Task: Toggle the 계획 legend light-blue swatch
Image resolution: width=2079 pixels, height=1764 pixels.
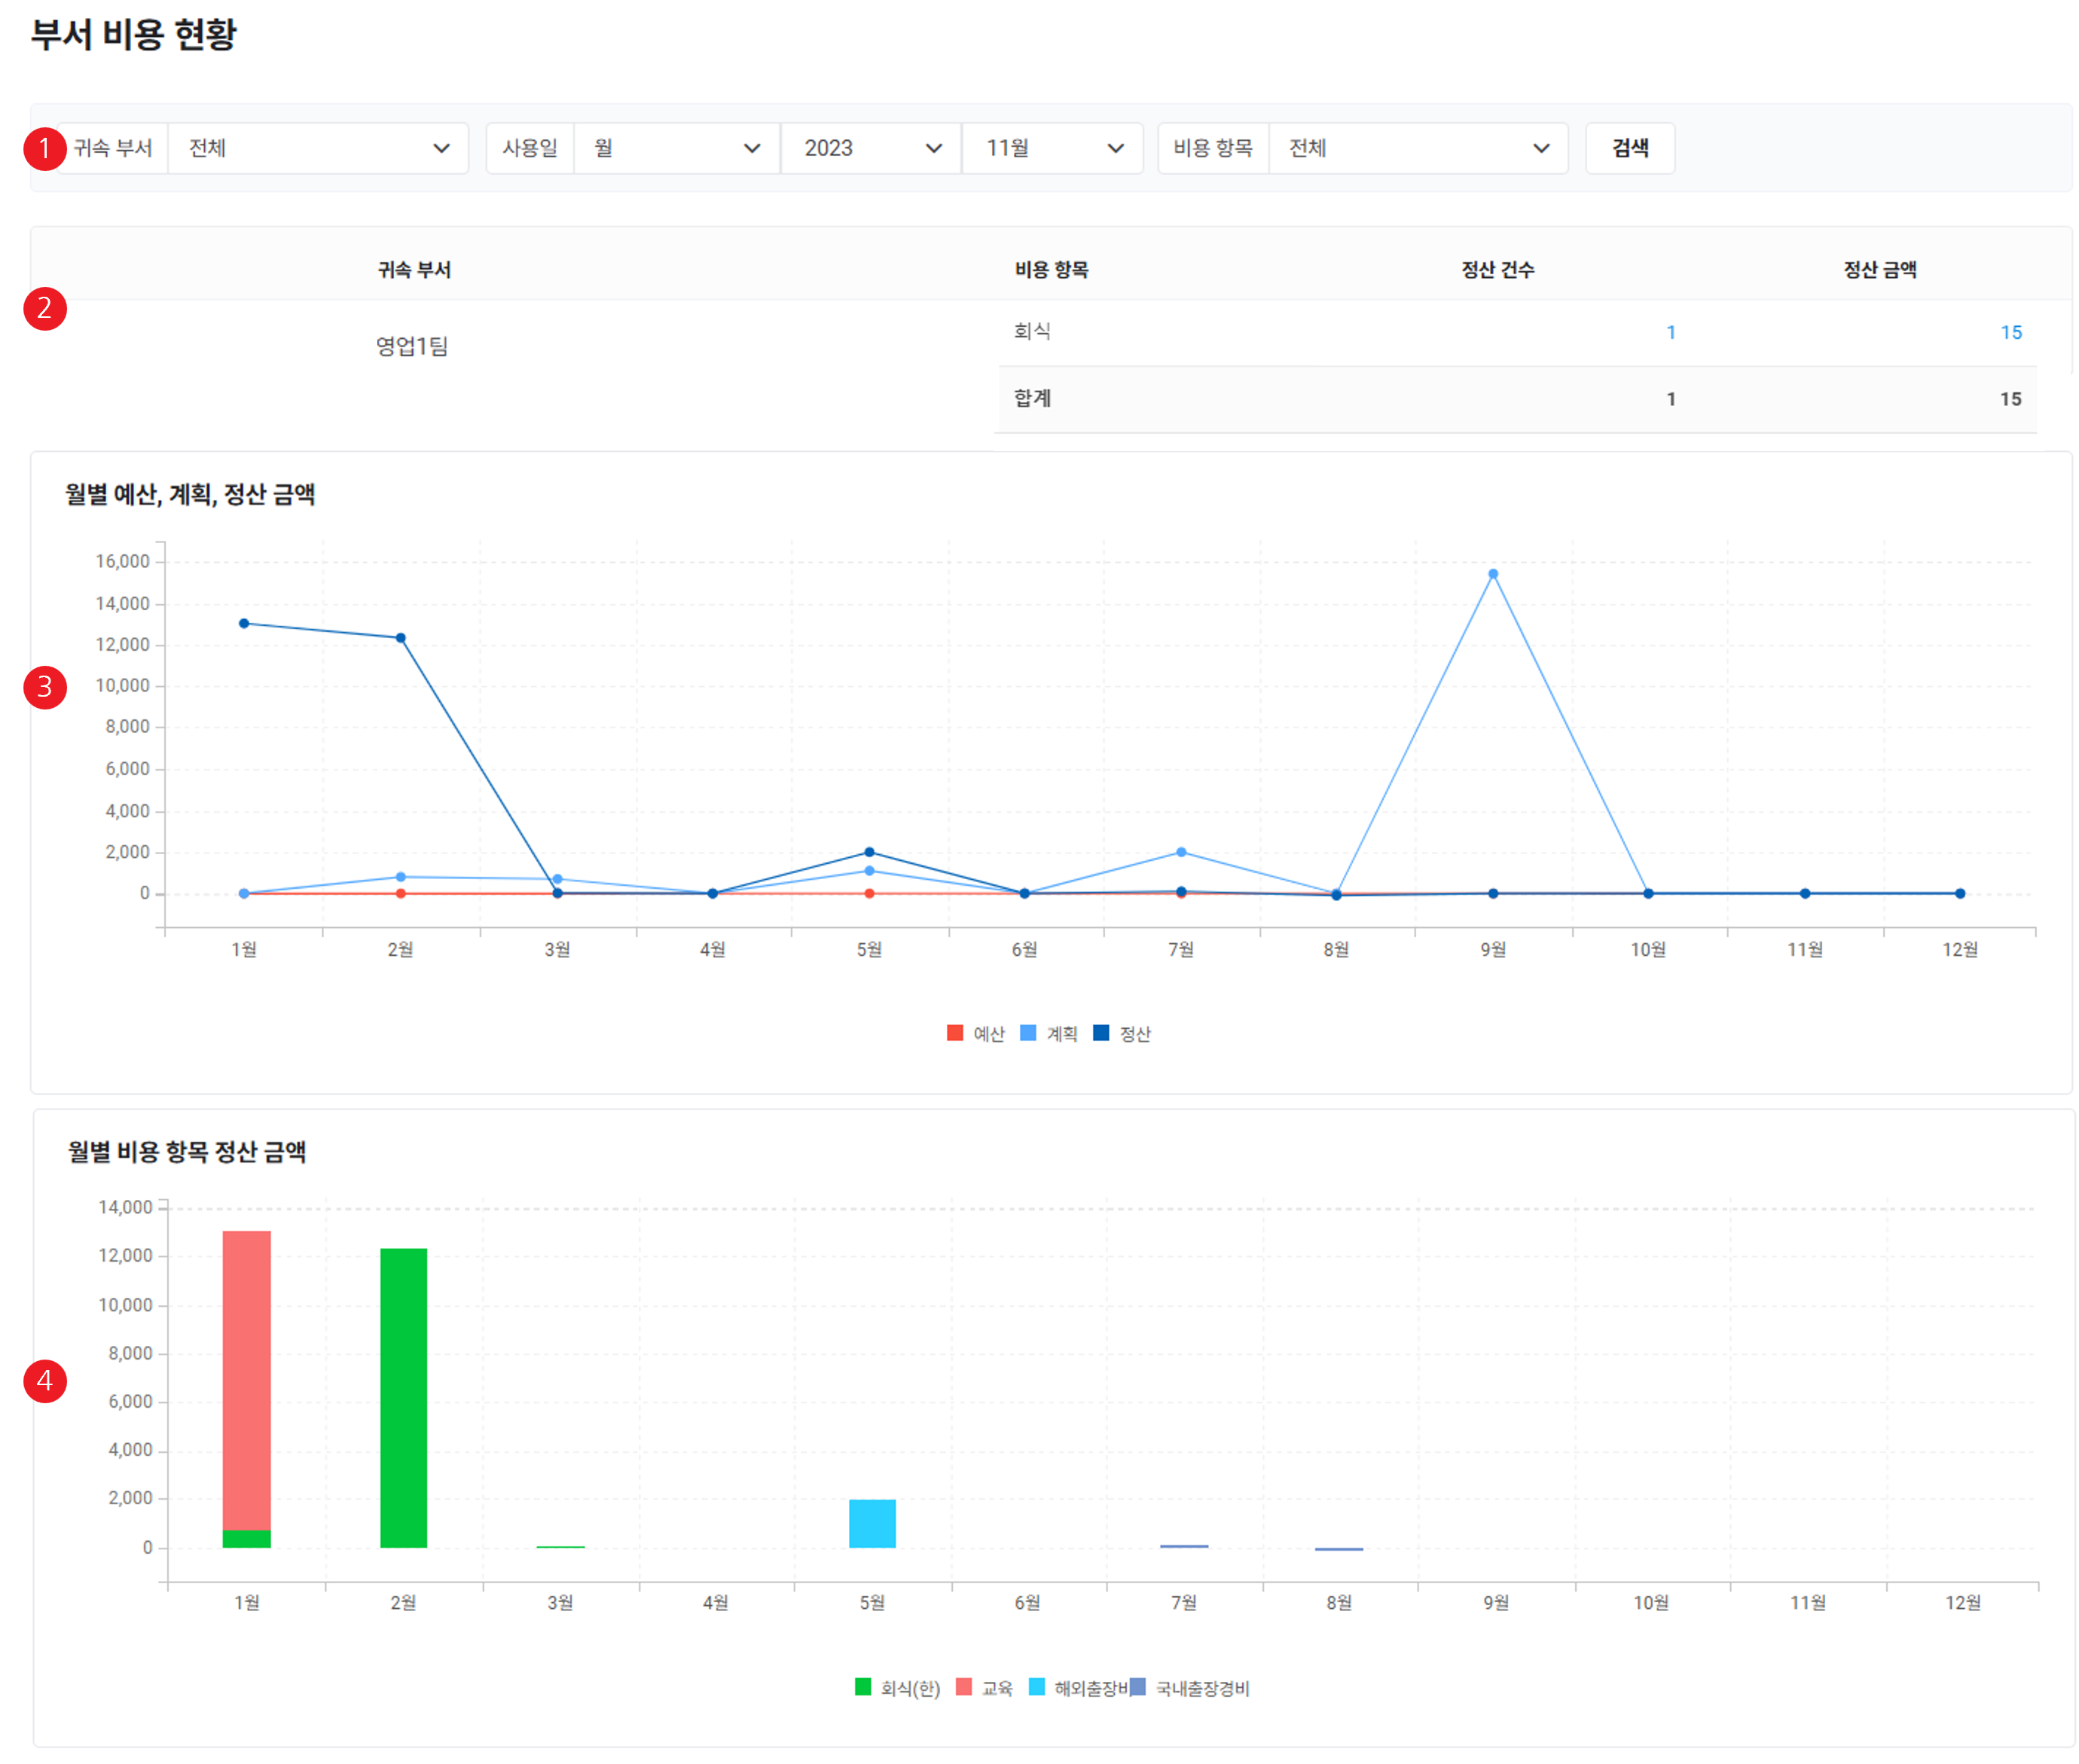Action: pos(1028,1033)
